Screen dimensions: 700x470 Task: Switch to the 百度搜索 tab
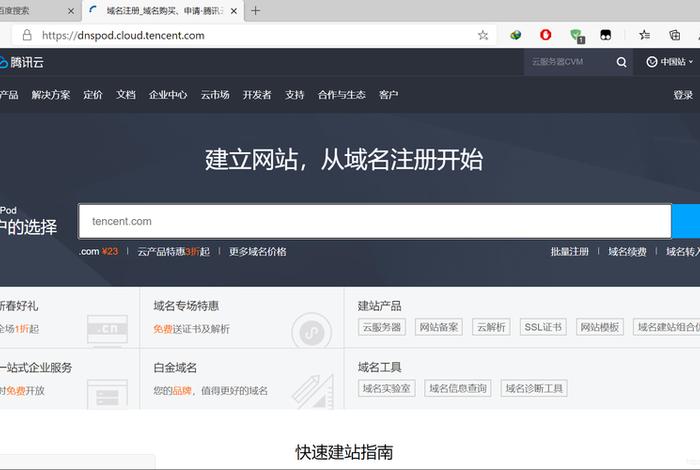38,11
